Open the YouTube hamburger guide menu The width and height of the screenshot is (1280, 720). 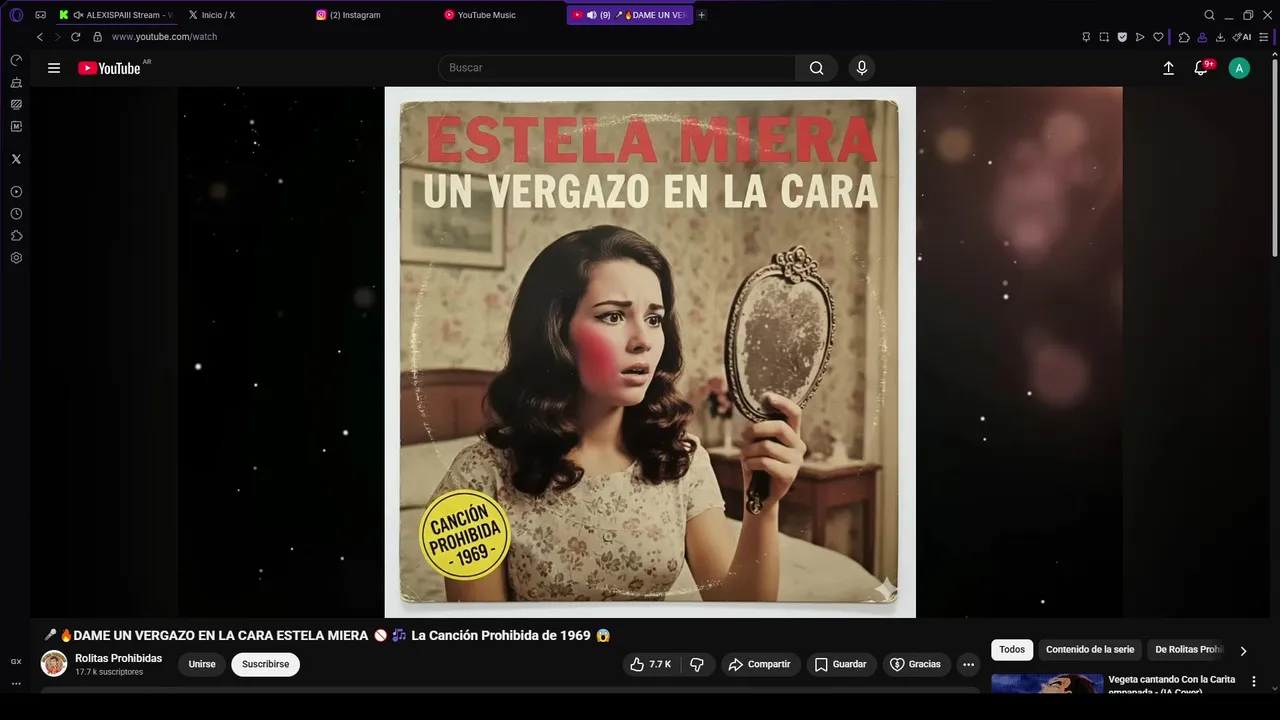54,68
